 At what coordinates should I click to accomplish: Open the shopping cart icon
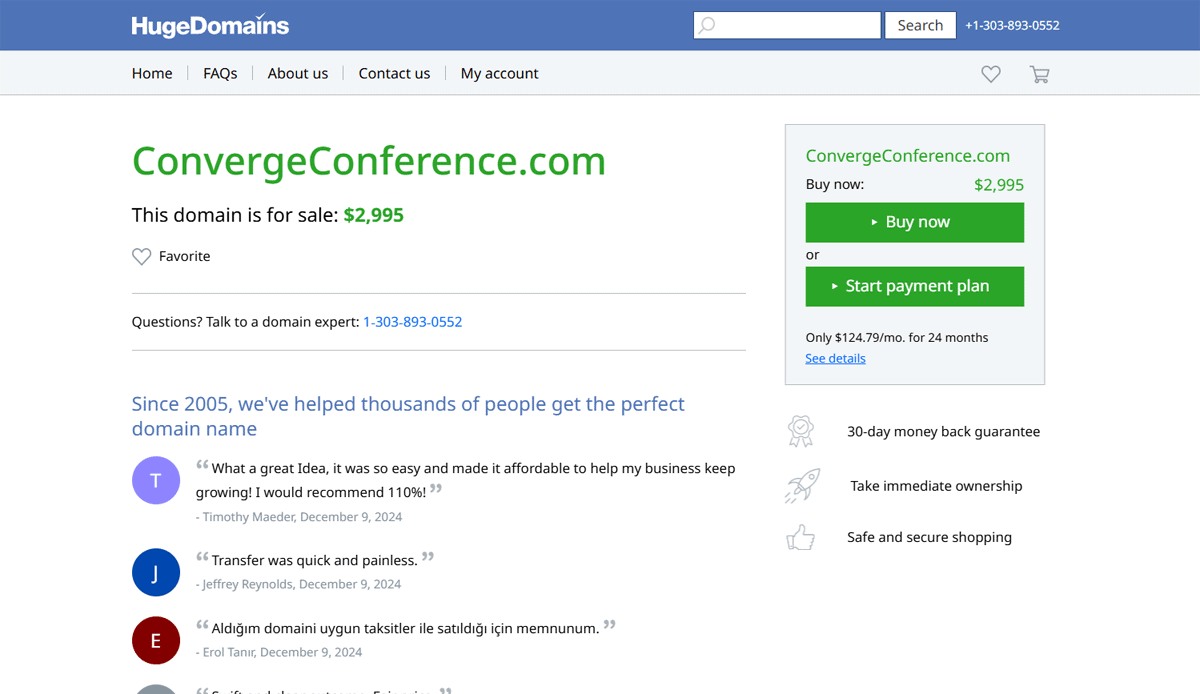1039,73
